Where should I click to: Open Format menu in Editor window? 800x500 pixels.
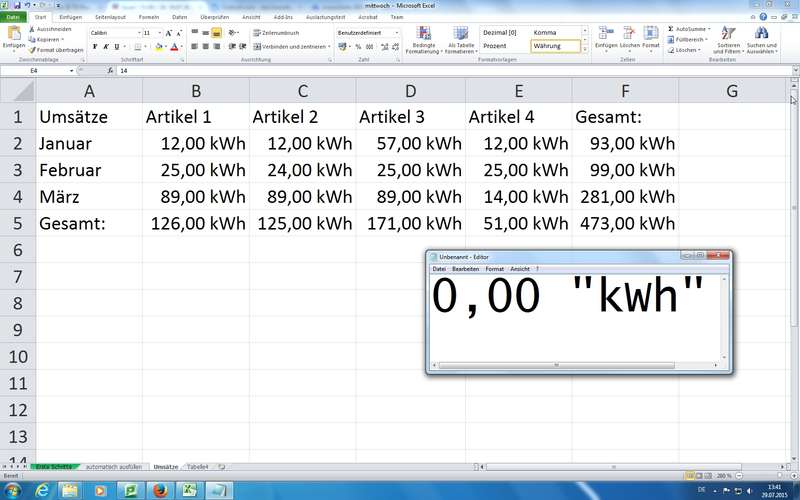494,269
